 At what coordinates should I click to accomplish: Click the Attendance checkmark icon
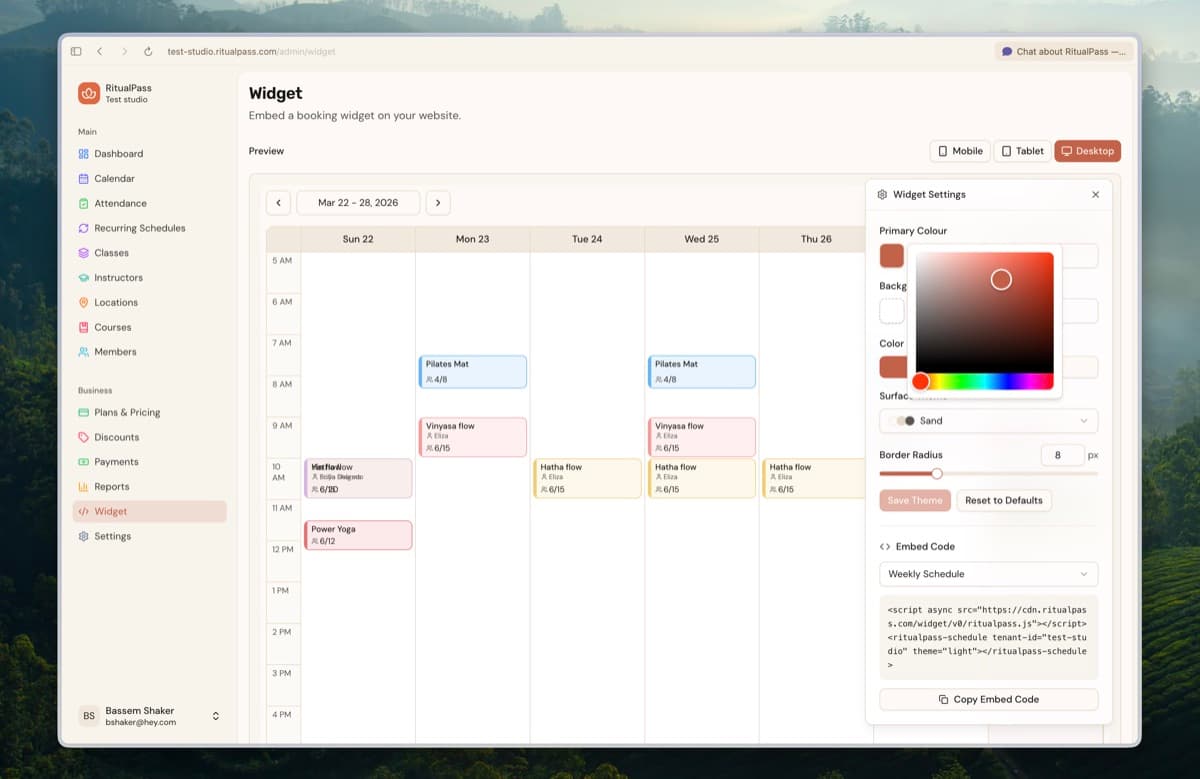pos(84,203)
